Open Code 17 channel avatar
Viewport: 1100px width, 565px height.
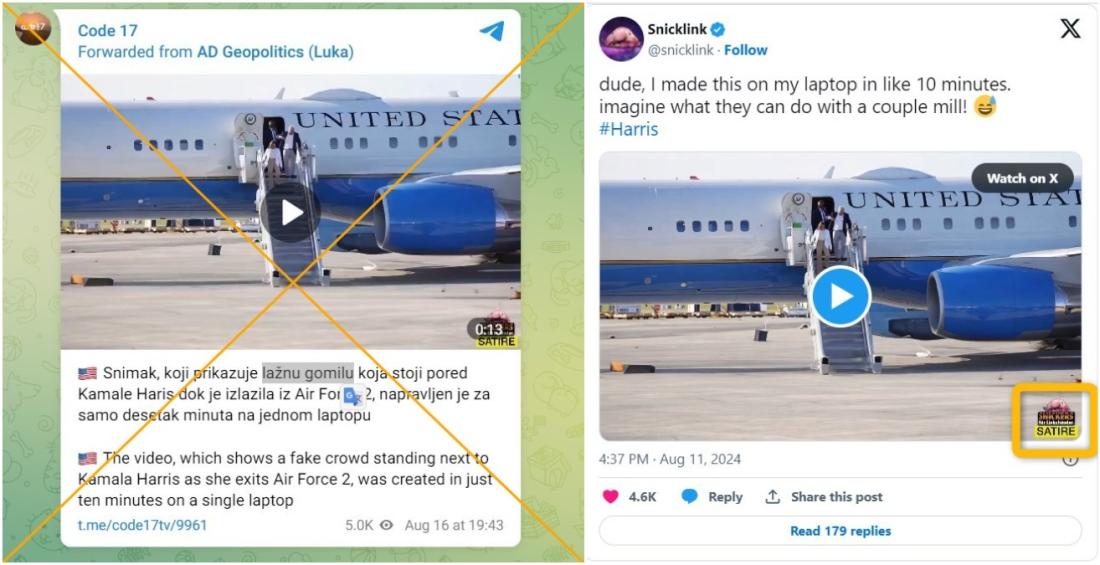click(33, 27)
